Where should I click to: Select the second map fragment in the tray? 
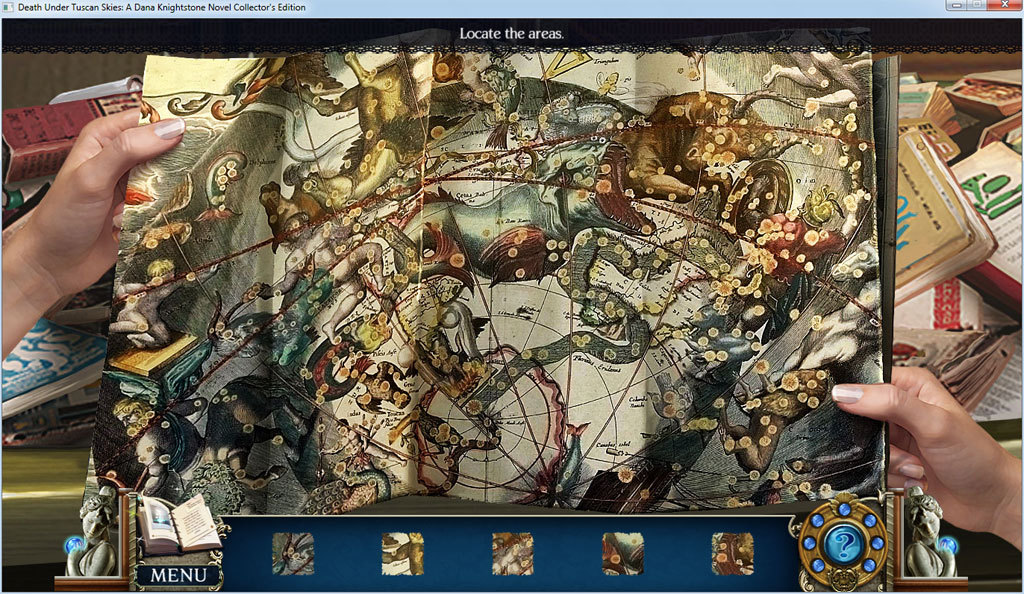point(402,554)
